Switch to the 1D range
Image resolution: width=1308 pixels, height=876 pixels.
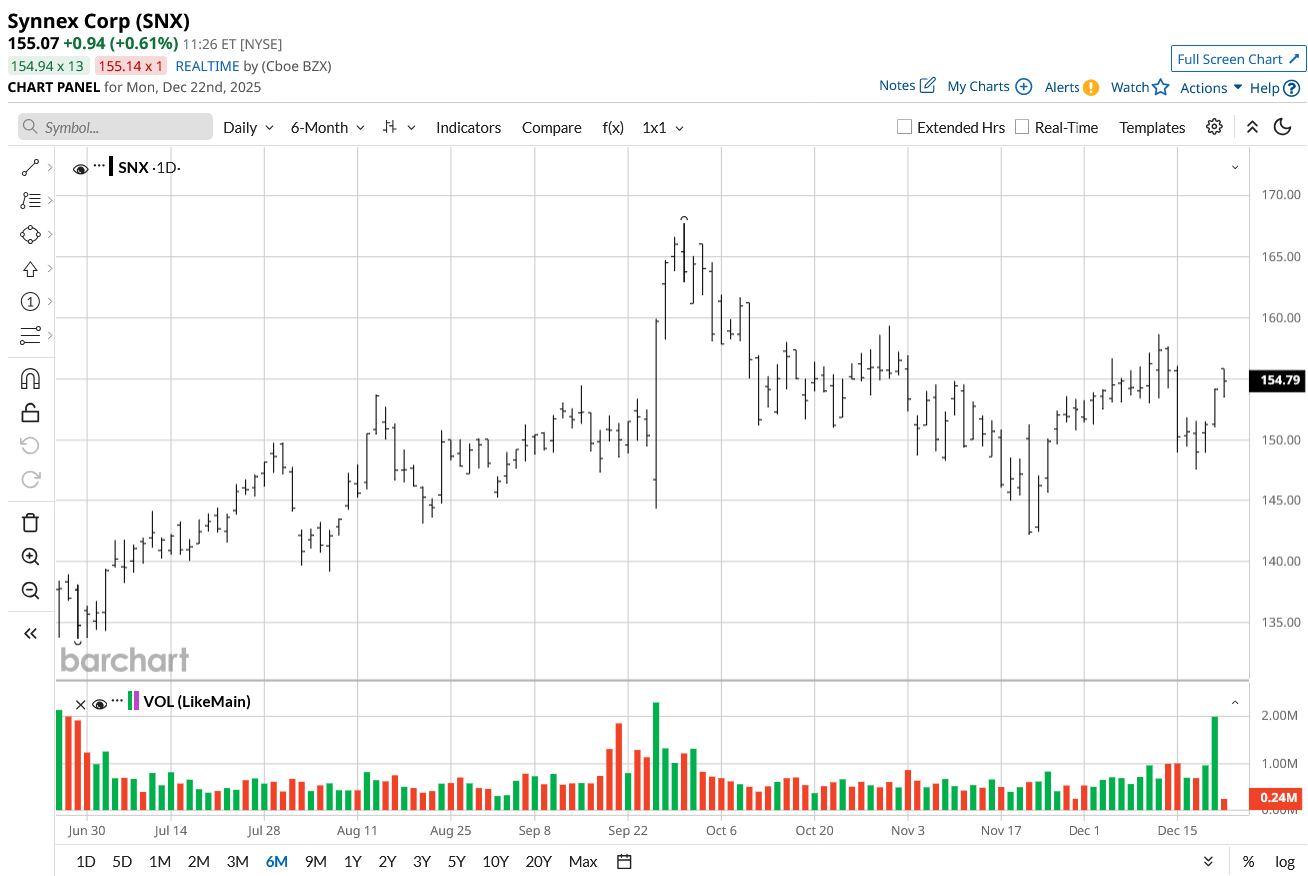tap(86, 862)
